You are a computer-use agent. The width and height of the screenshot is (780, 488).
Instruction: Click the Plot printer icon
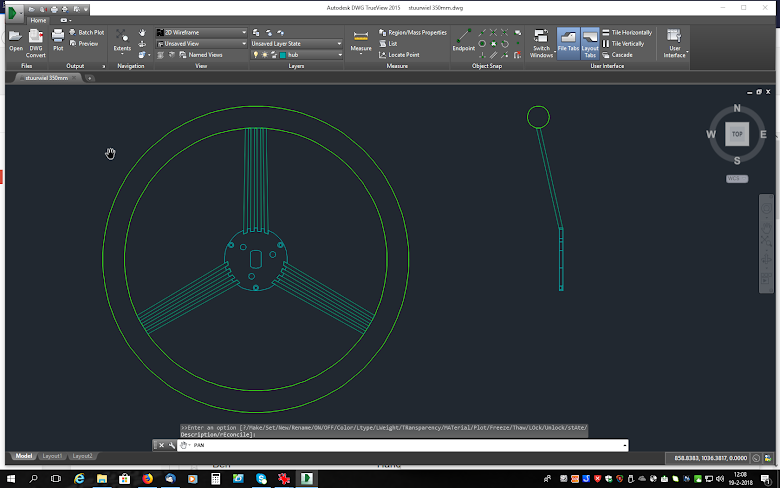(58, 37)
